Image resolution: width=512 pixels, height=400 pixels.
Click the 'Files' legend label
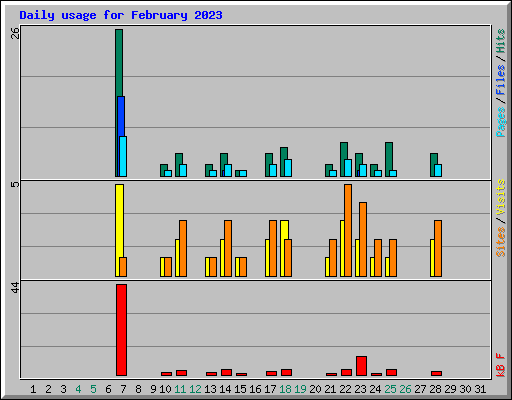point(500,79)
